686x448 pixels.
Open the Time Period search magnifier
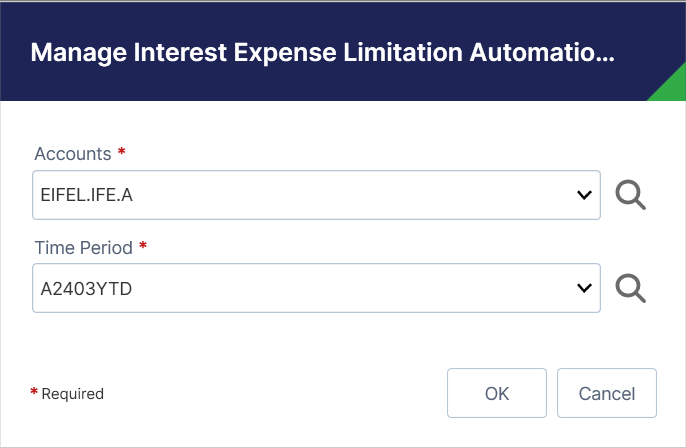pyautogui.click(x=630, y=288)
